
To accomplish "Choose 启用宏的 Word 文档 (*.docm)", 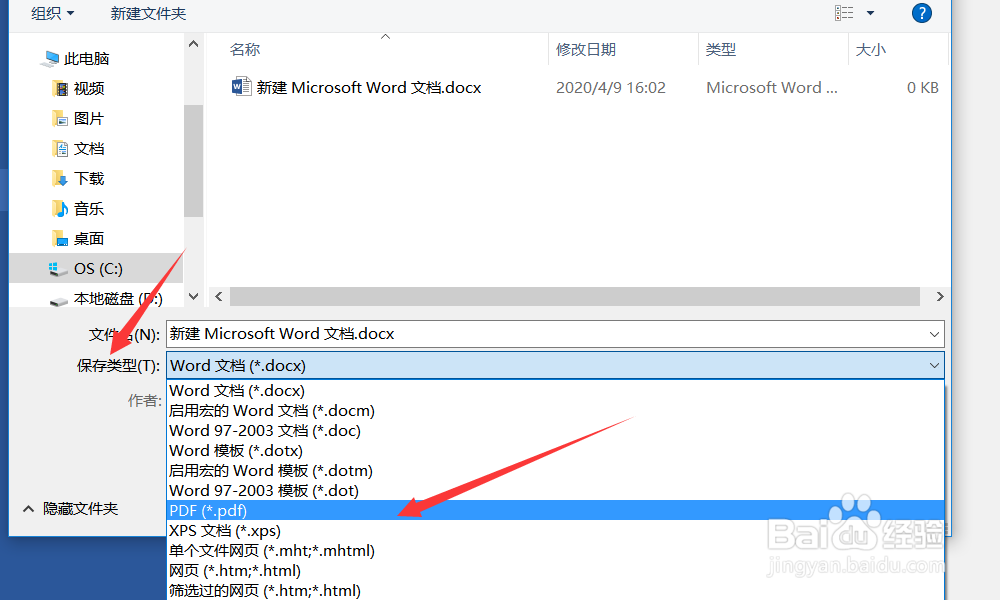I will (555, 411).
